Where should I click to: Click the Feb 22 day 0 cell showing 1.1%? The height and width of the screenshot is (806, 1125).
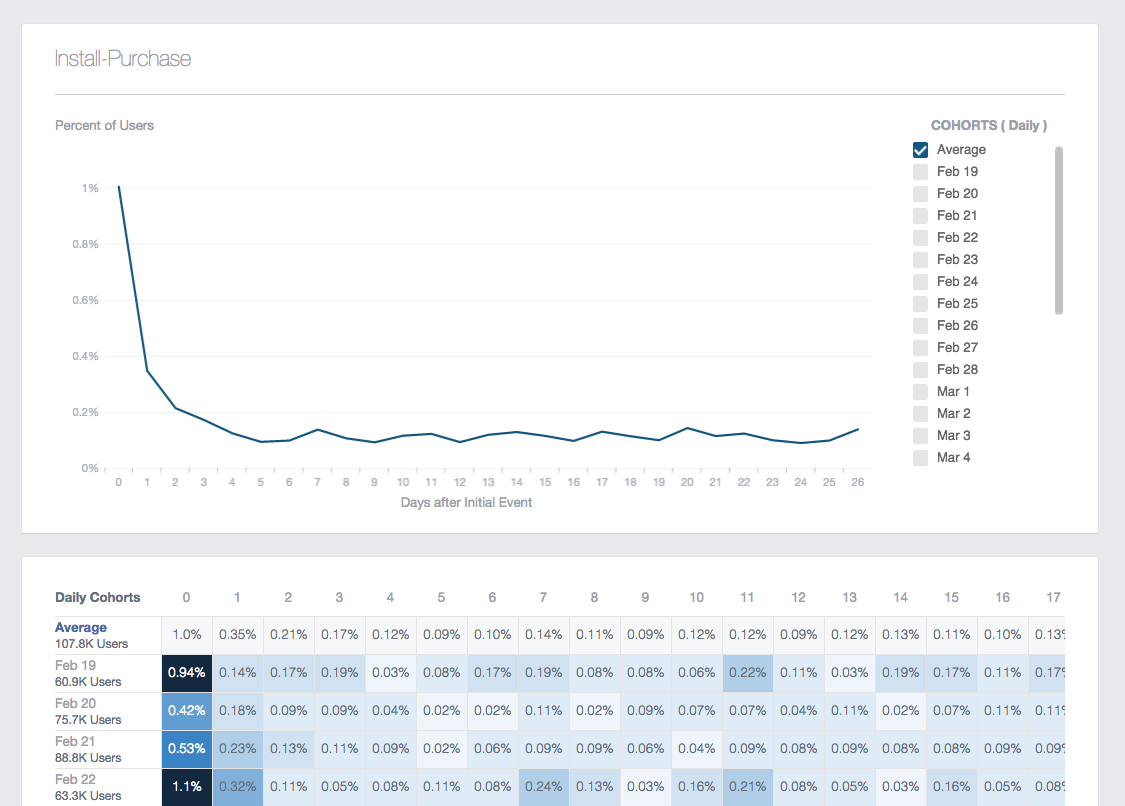click(186, 787)
